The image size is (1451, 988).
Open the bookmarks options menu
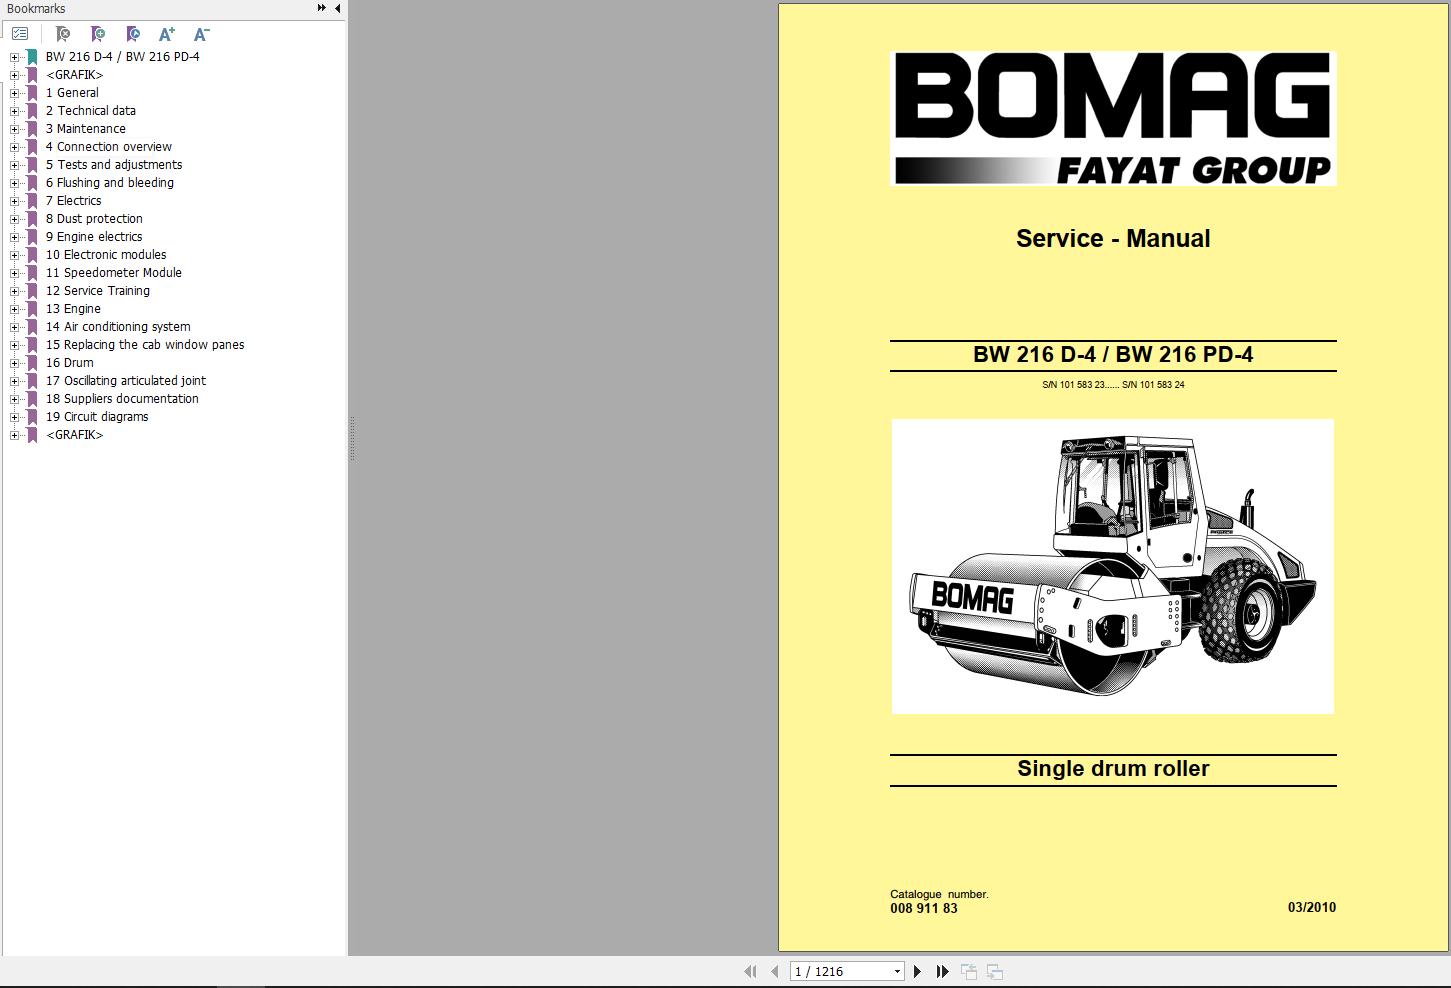[x=20, y=33]
